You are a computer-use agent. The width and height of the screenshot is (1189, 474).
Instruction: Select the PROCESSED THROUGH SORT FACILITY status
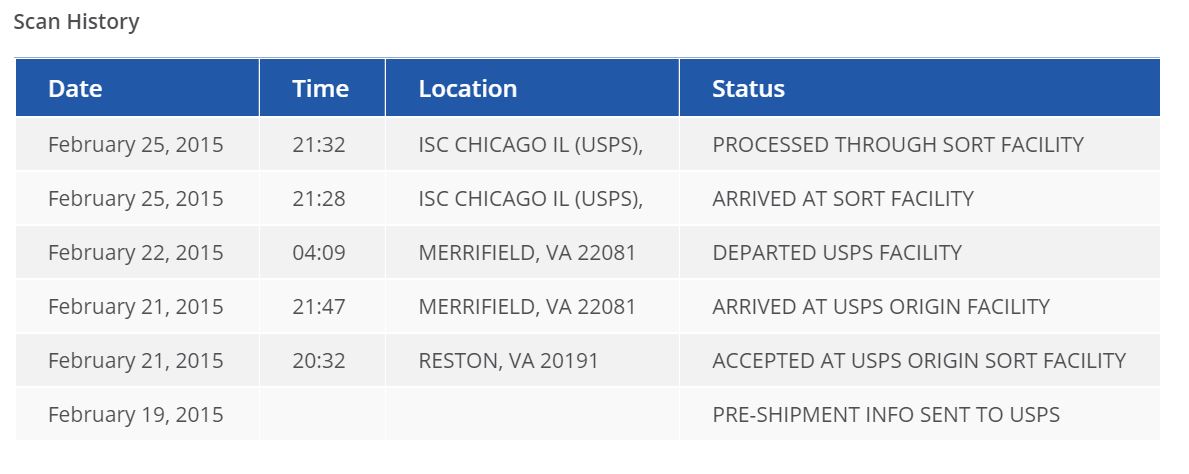(x=898, y=144)
